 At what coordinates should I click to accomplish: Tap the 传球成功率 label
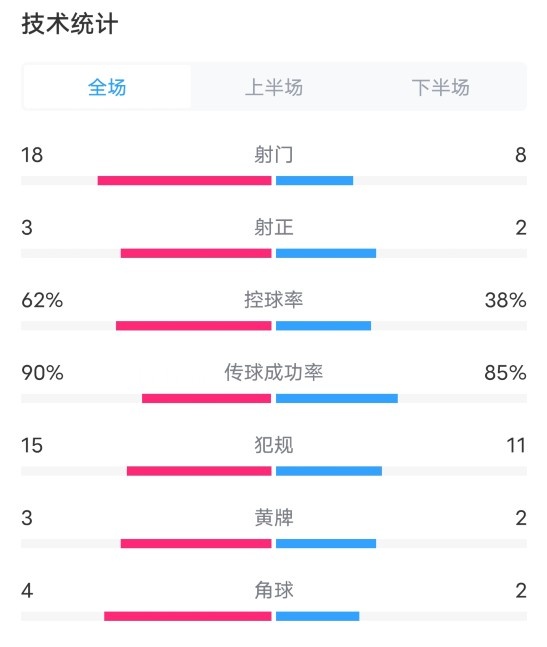tap(274, 372)
